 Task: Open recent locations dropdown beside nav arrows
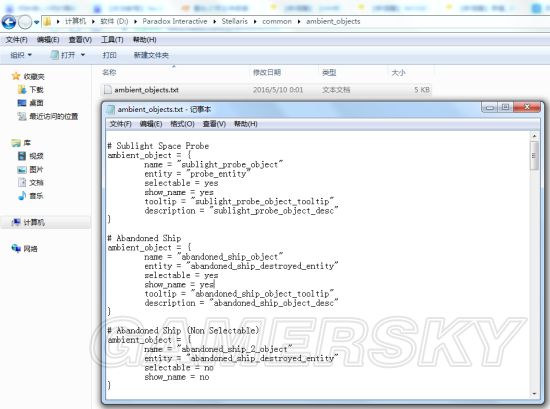point(36,23)
